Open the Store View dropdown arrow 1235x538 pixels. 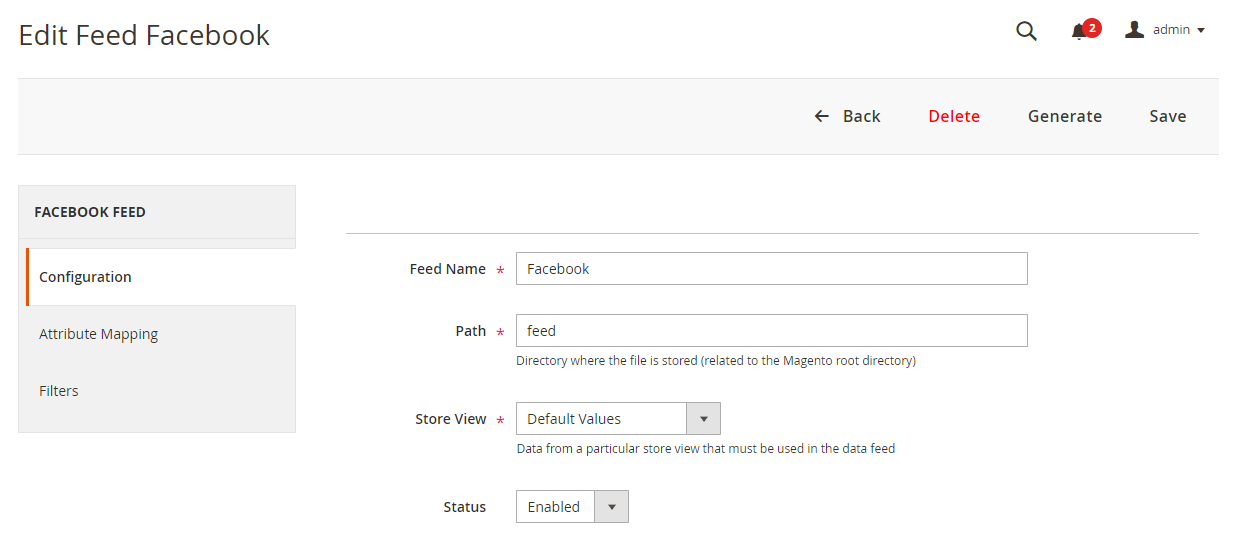click(703, 419)
